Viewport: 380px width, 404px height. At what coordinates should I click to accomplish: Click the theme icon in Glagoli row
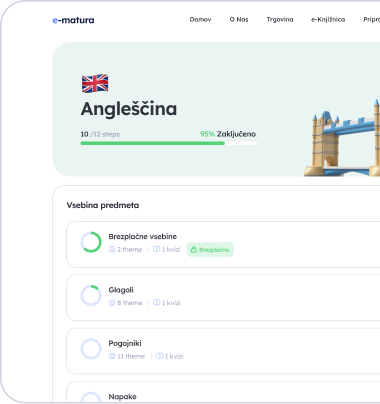pos(112,303)
